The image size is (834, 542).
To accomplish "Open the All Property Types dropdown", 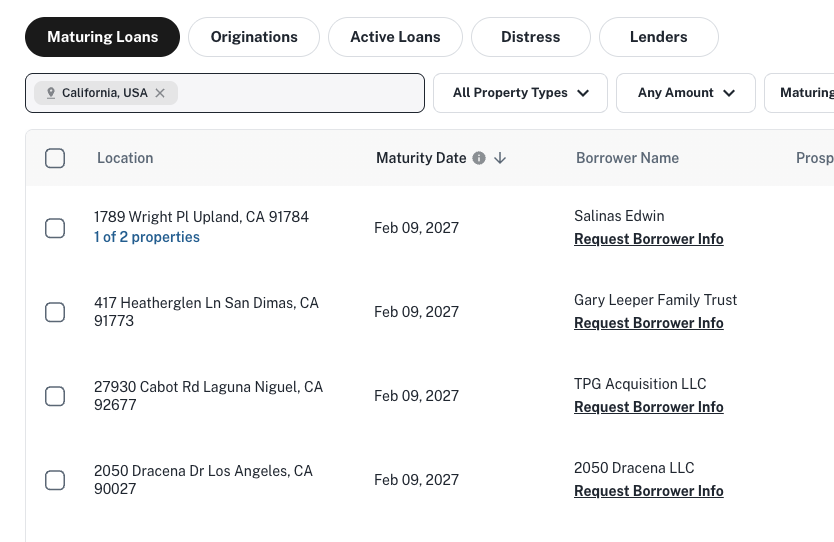I will pos(520,93).
